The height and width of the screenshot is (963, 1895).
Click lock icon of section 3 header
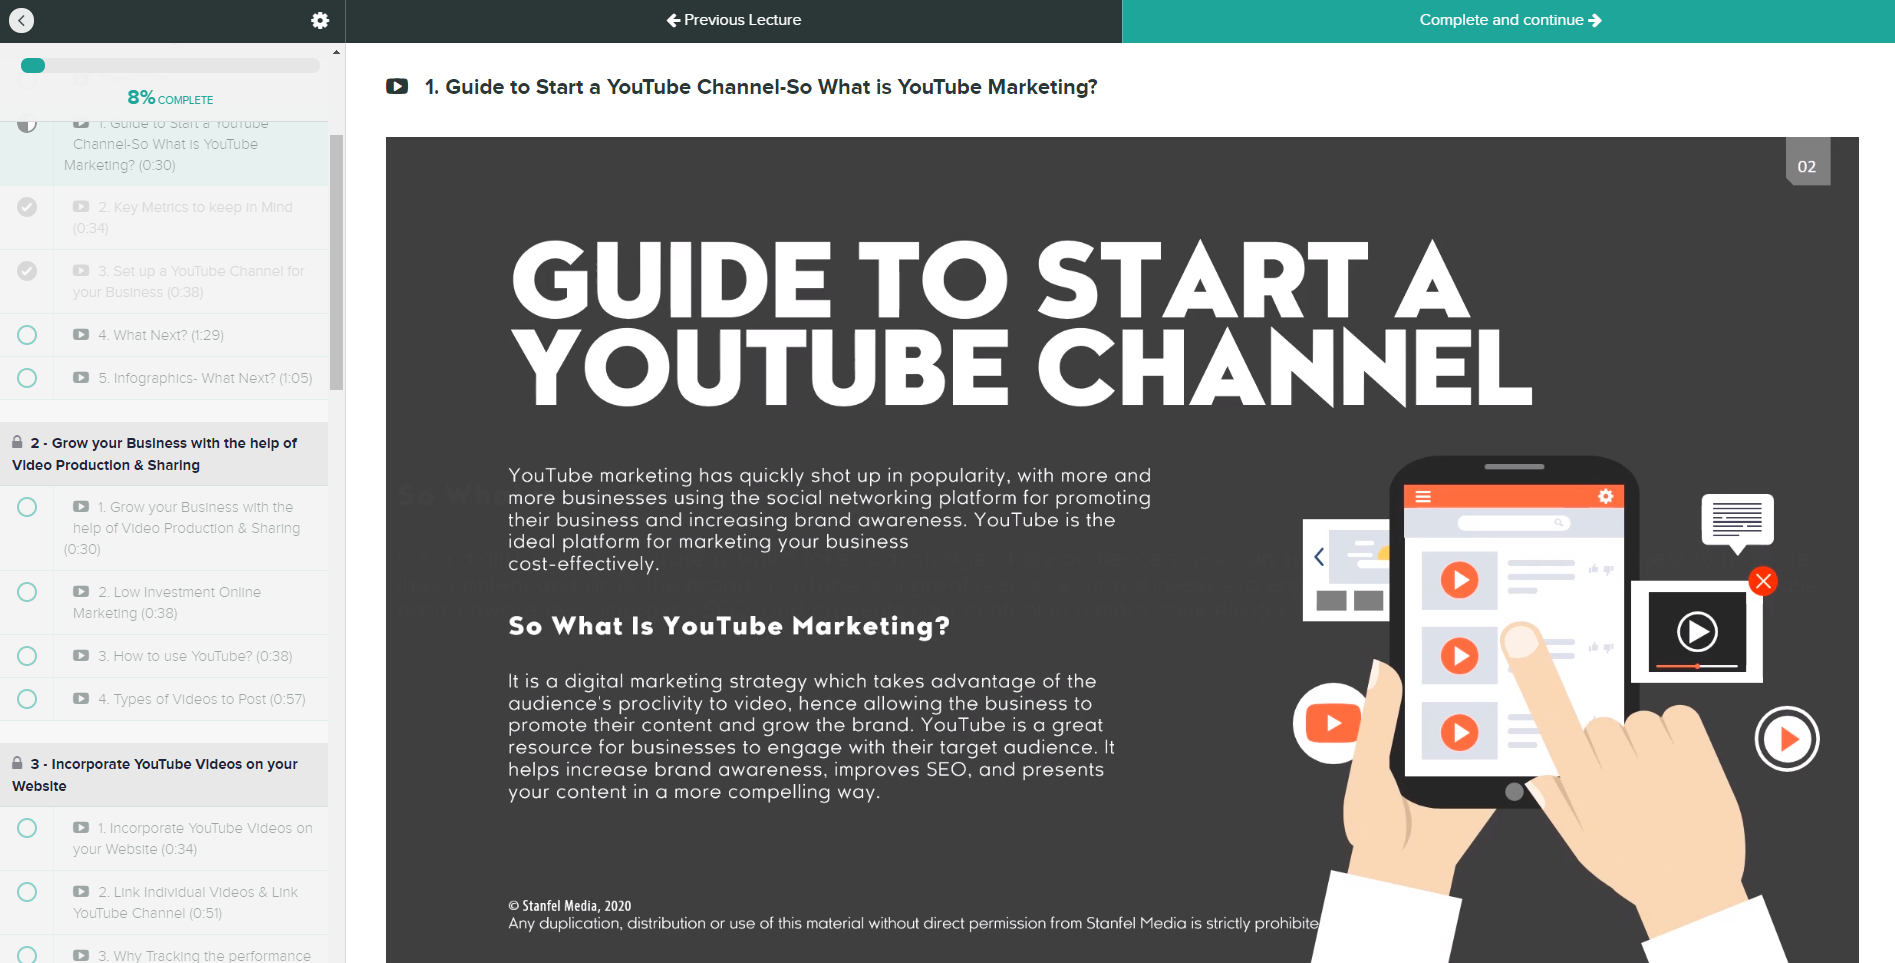[17, 763]
